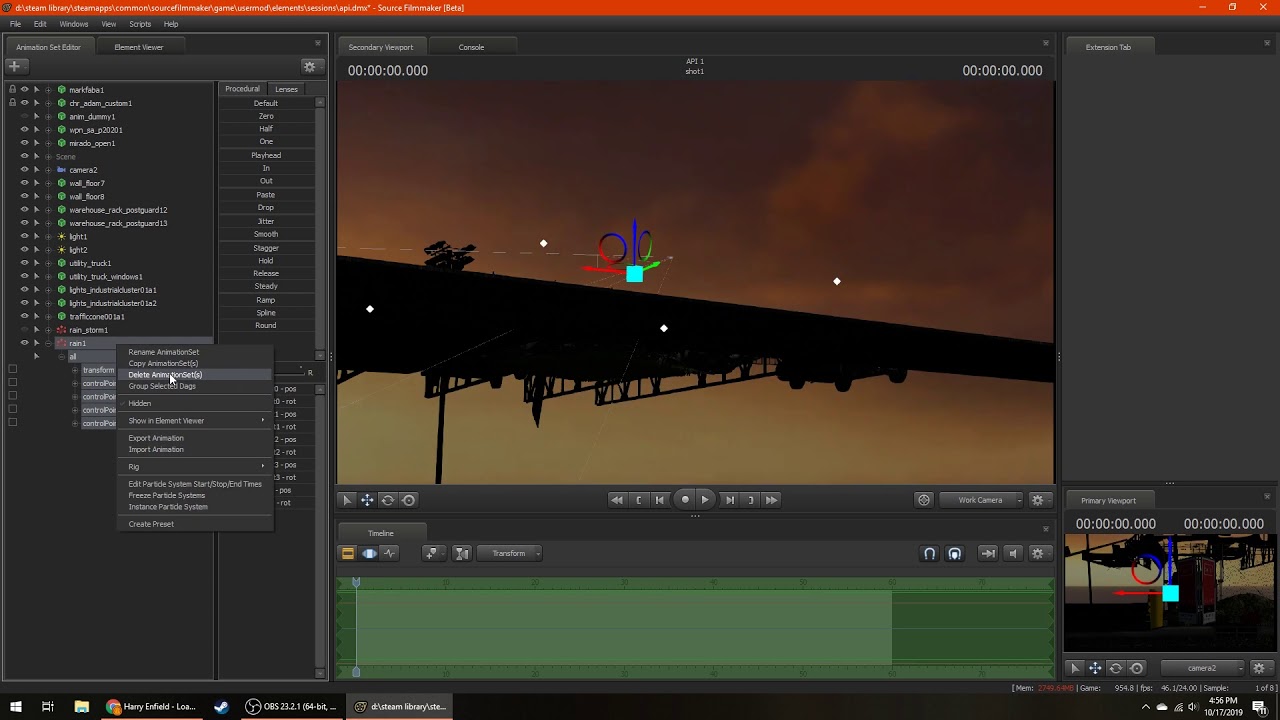Jump to next clip with fast-forward button

[771, 500]
